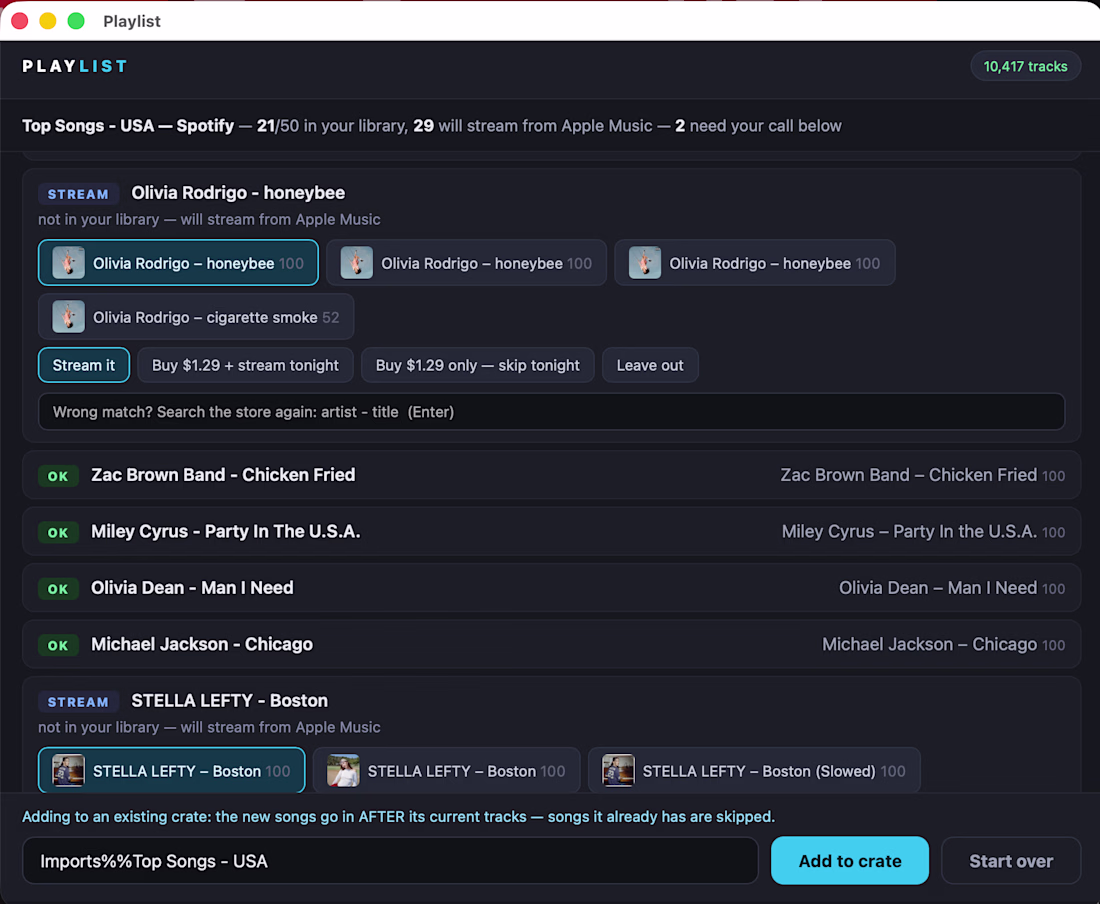
Task: Click the Start over button
Action: pos(1010,861)
